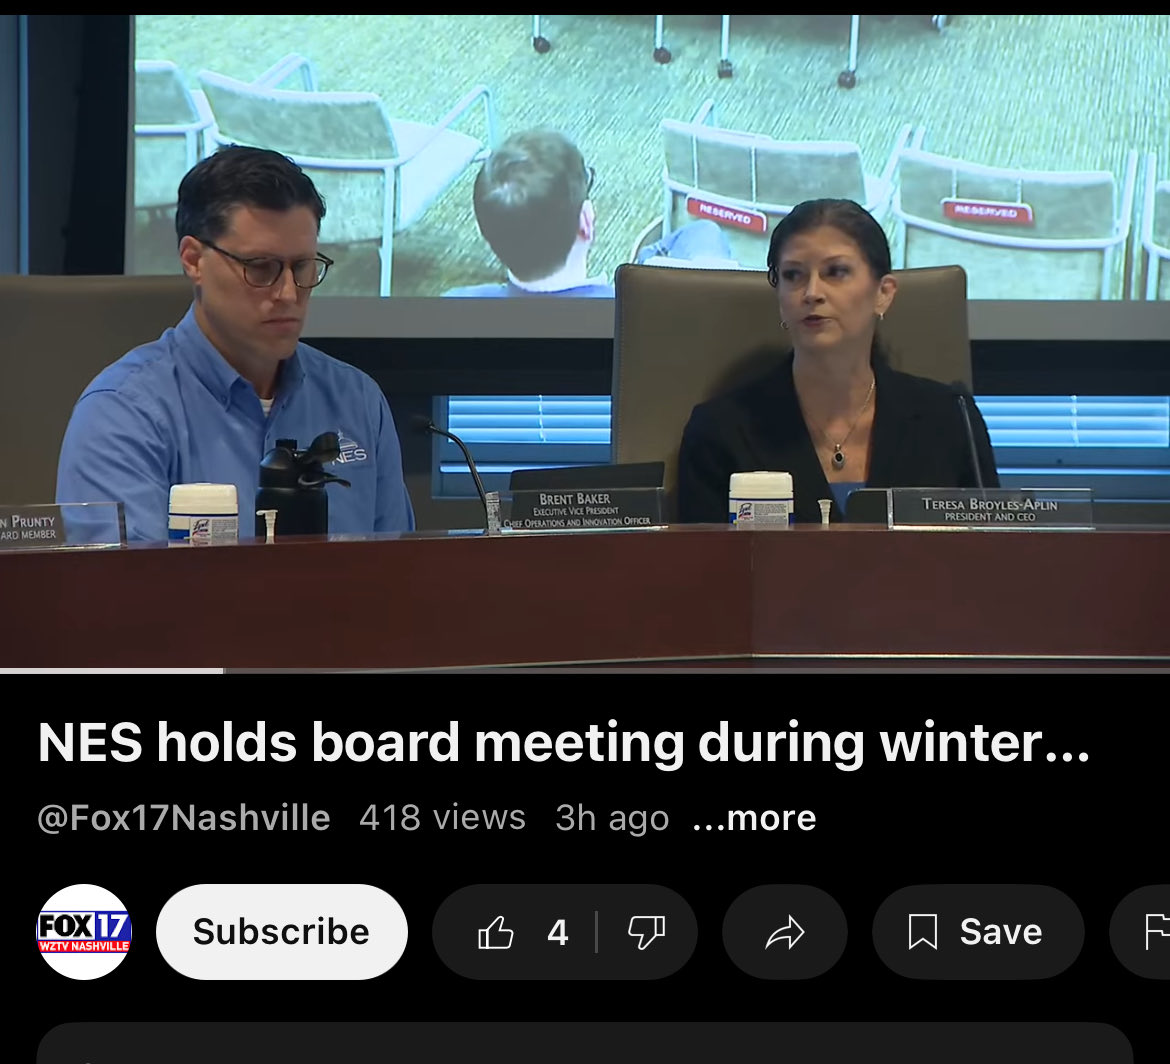Subscribe to Fox17Nashville channel

point(281,932)
